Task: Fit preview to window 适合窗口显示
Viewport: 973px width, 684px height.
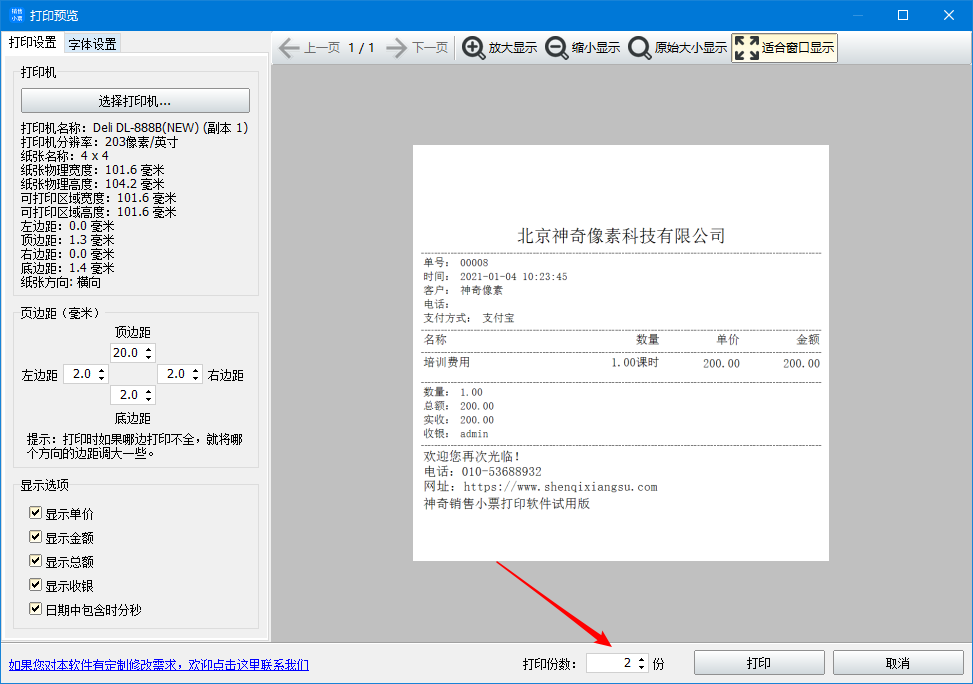Action: click(x=784, y=48)
